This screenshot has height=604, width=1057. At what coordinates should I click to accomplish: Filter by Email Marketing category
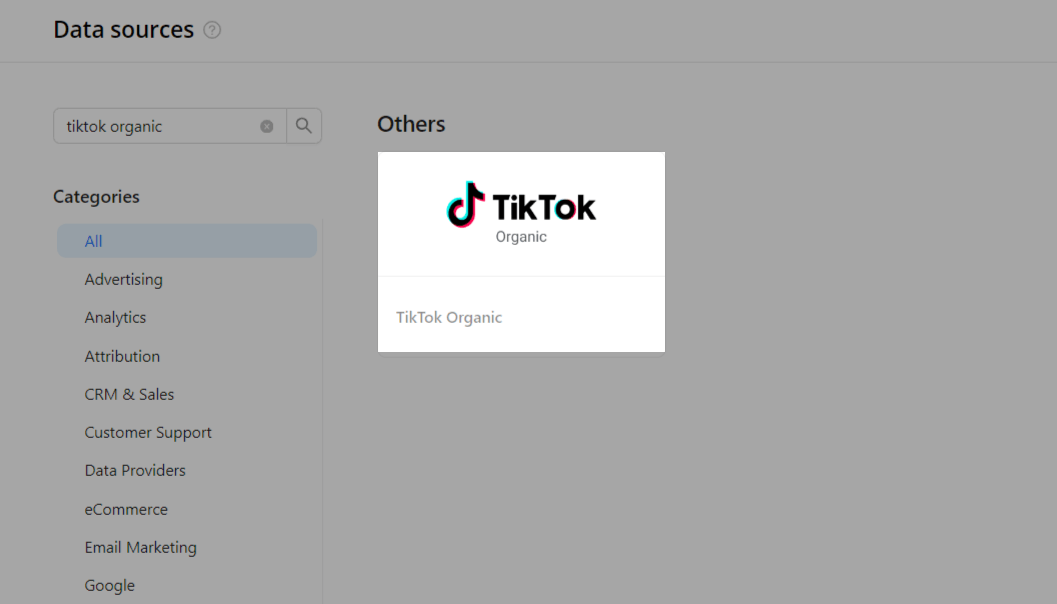pos(141,547)
